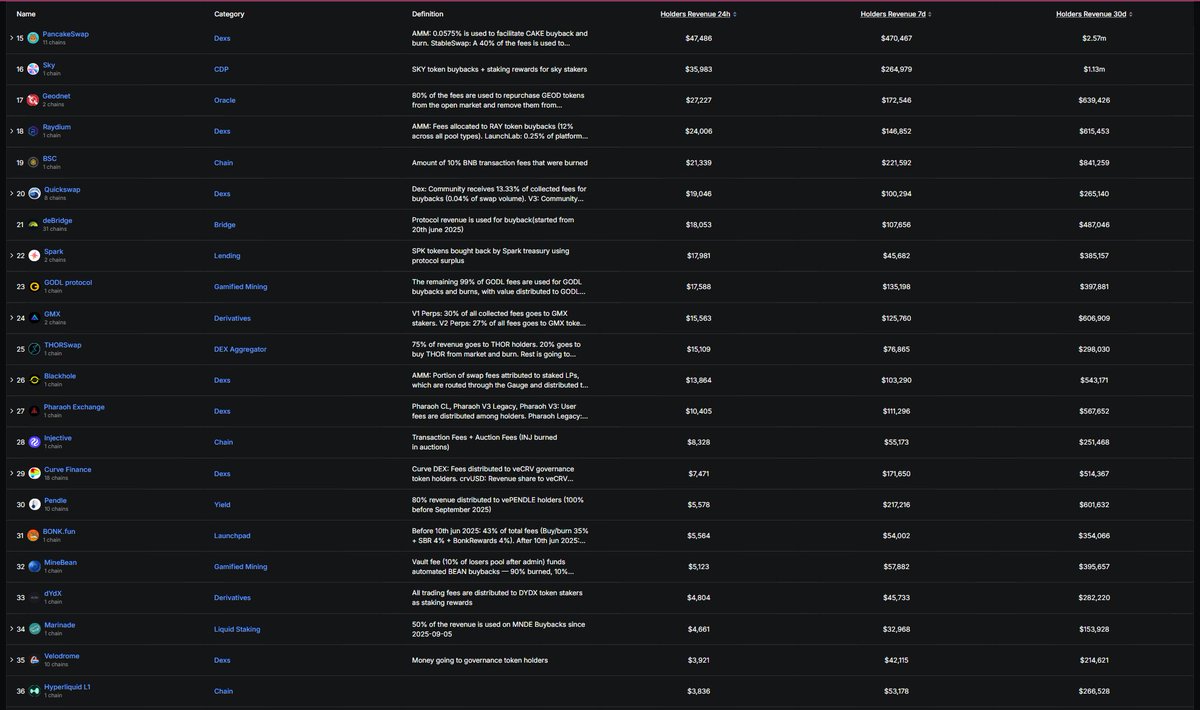Screen dimensions: 1200x710
Task: Open the Yield category link for Pendle
Action: [x=222, y=504]
